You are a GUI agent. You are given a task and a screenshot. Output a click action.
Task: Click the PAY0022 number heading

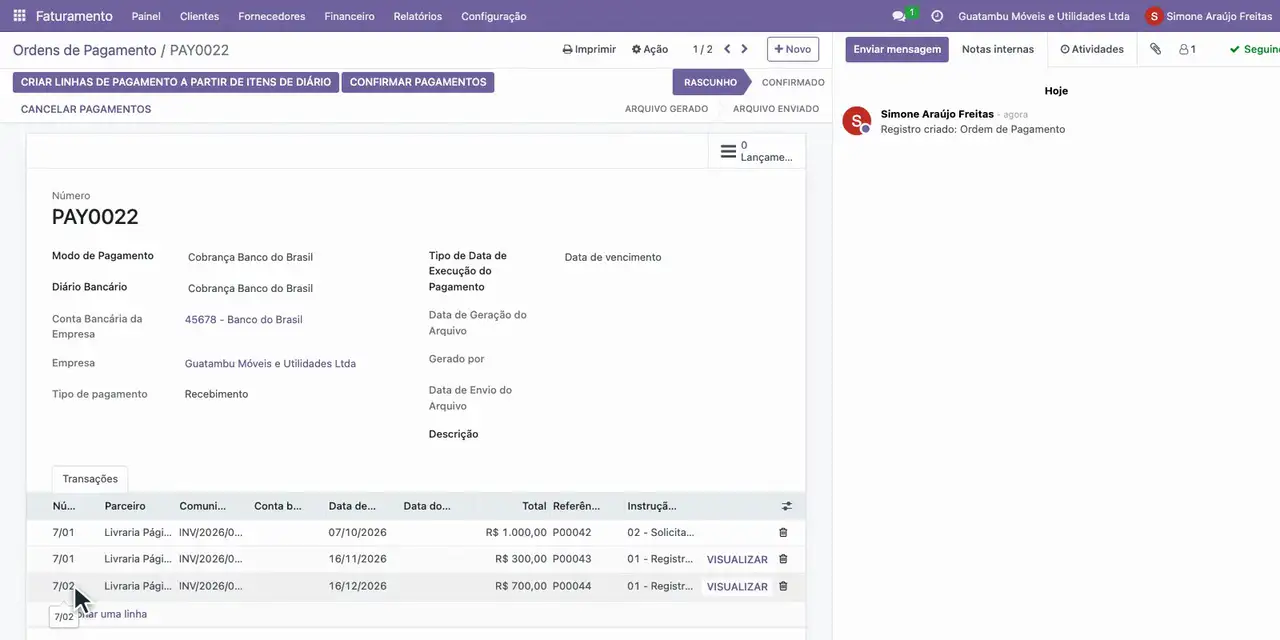(x=95, y=217)
